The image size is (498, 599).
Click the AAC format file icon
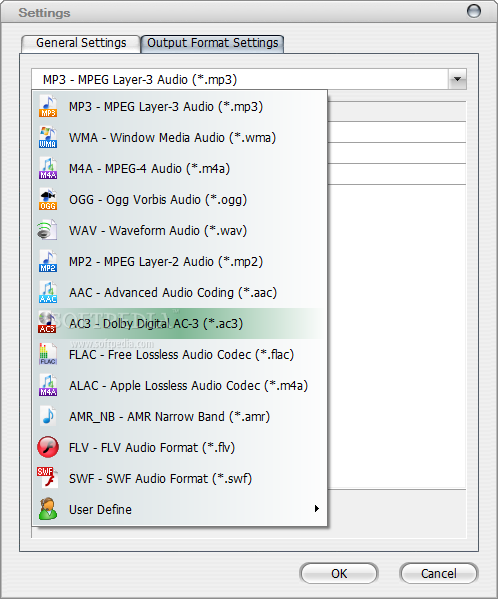pyautogui.click(x=48, y=292)
